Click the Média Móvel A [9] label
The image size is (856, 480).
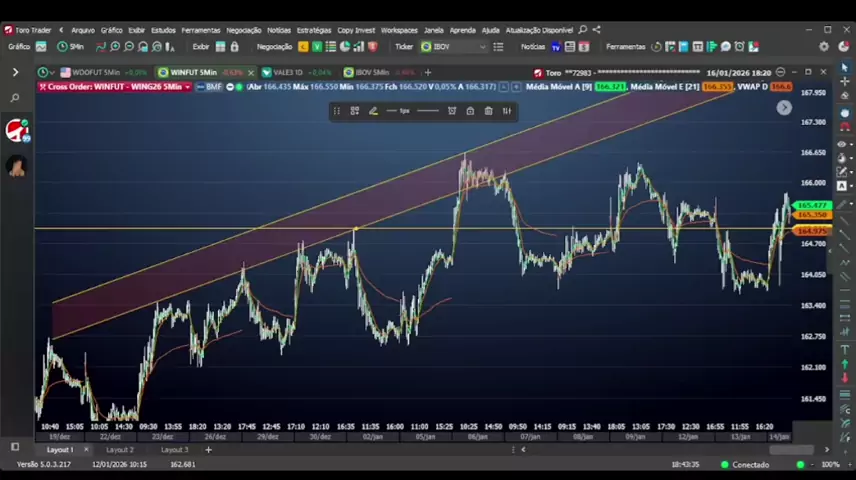click(560, 87)
